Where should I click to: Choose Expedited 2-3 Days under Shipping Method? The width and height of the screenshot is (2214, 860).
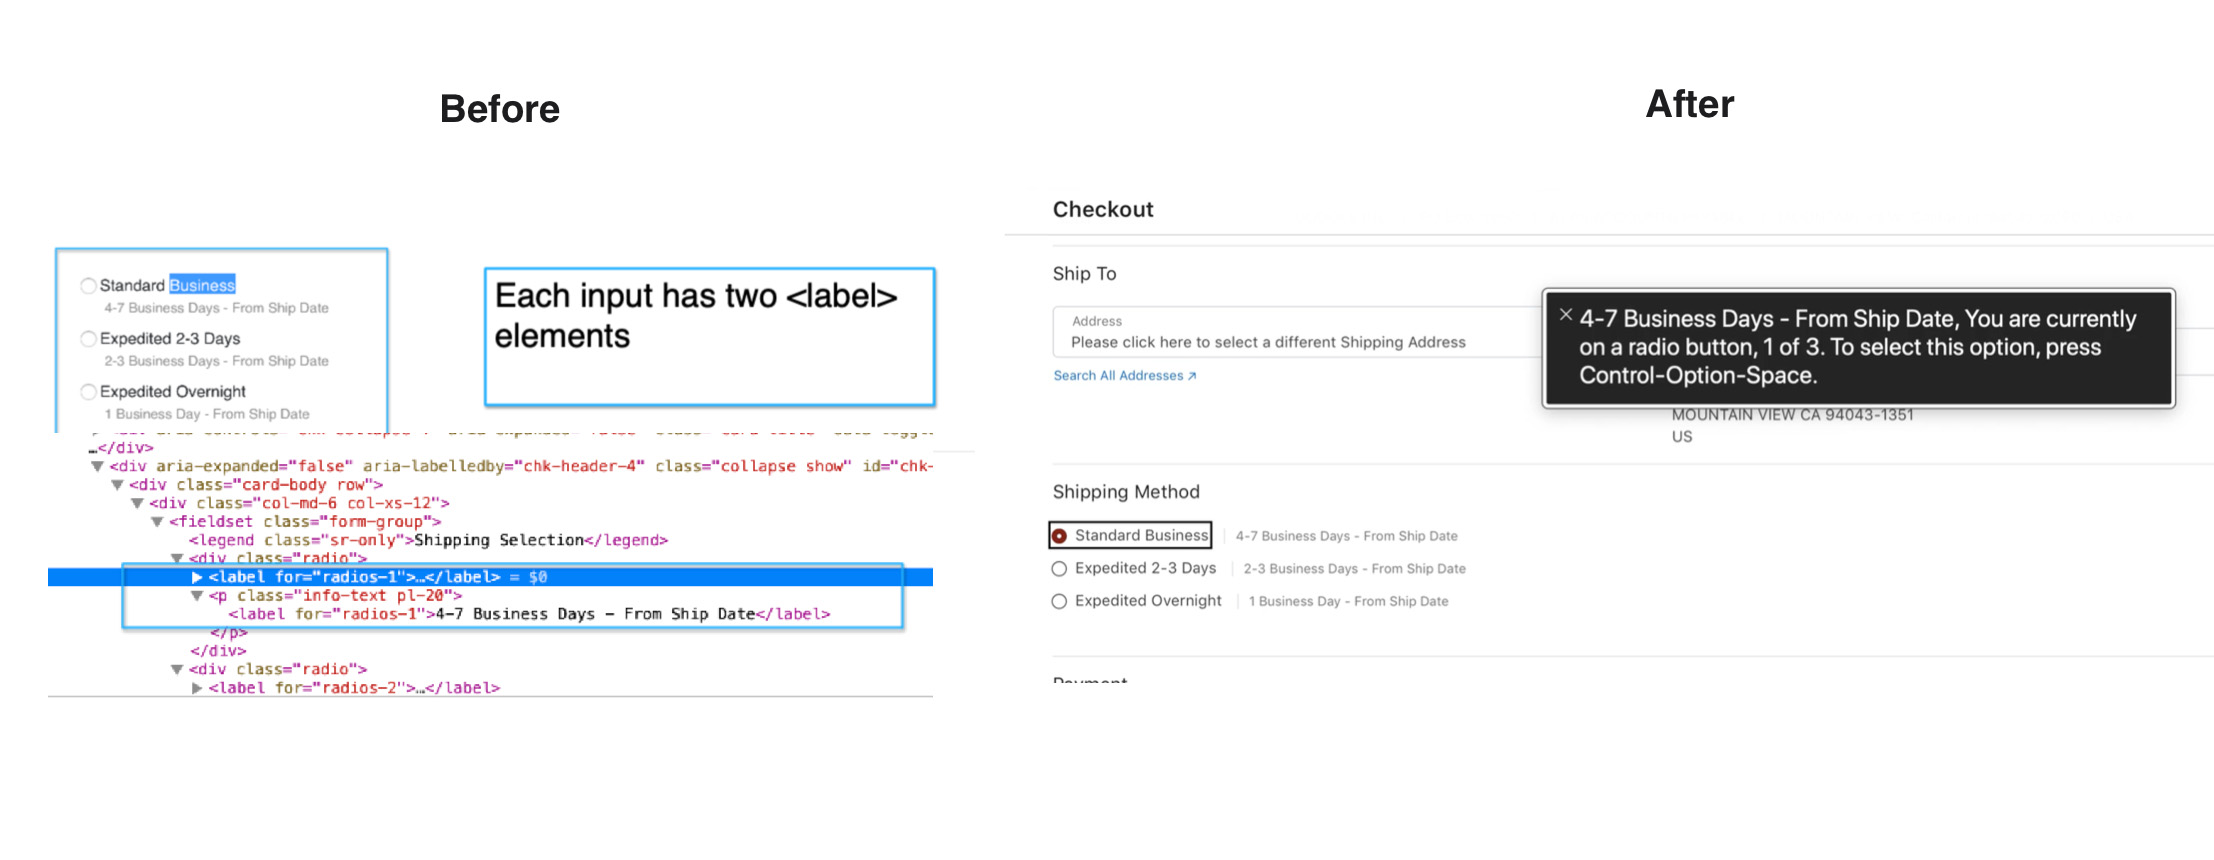point(1060,569)
